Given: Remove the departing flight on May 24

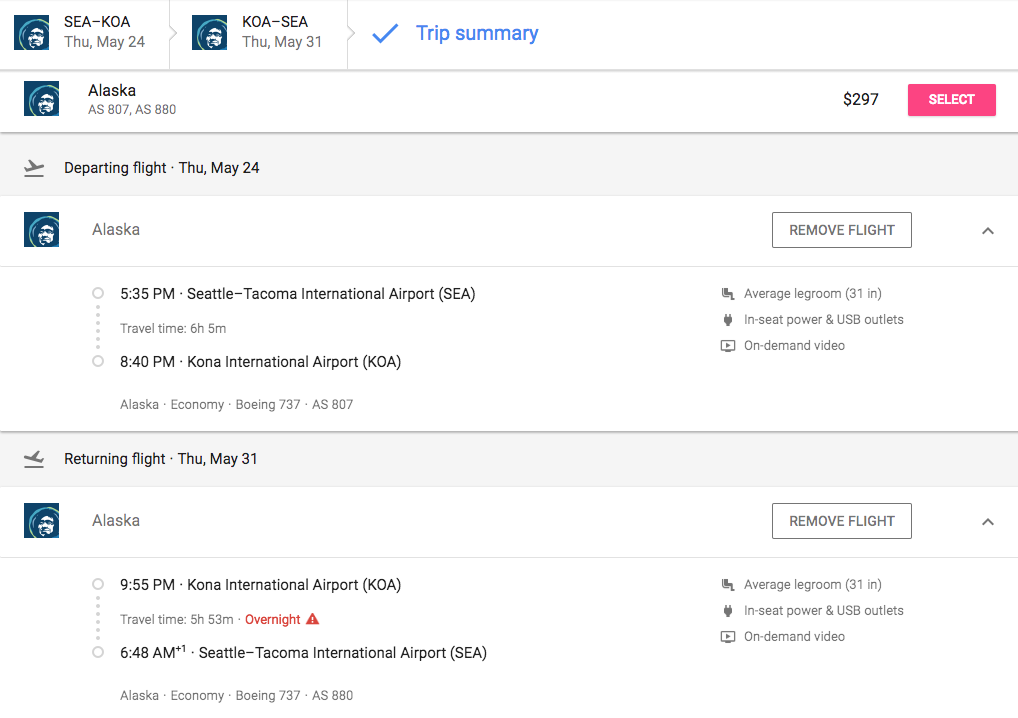Looking at the screenshot, I should click(x=841, y=230).
